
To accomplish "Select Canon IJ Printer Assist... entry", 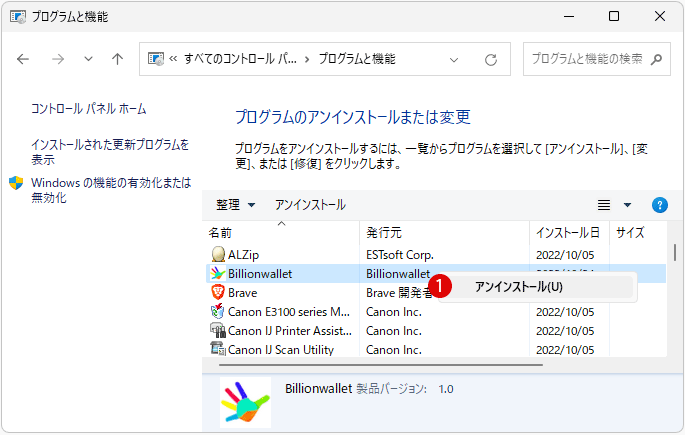I will (290, 331).
